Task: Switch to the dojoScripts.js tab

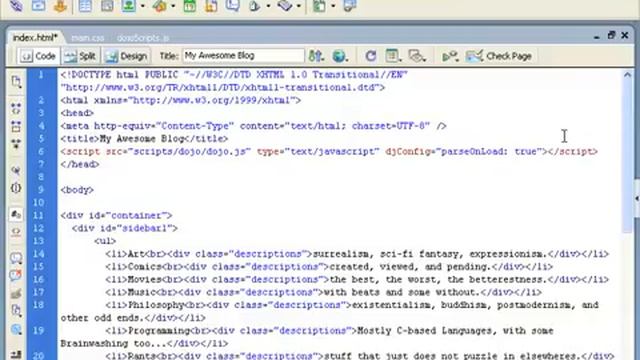Action: [143, 38]
